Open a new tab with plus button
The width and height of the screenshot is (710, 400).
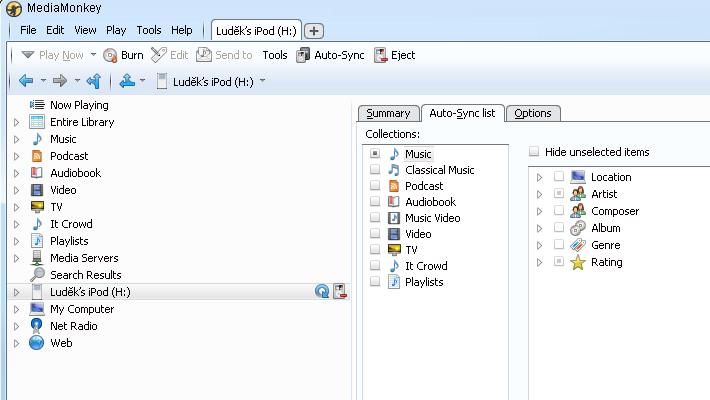[x=313, y=31]
